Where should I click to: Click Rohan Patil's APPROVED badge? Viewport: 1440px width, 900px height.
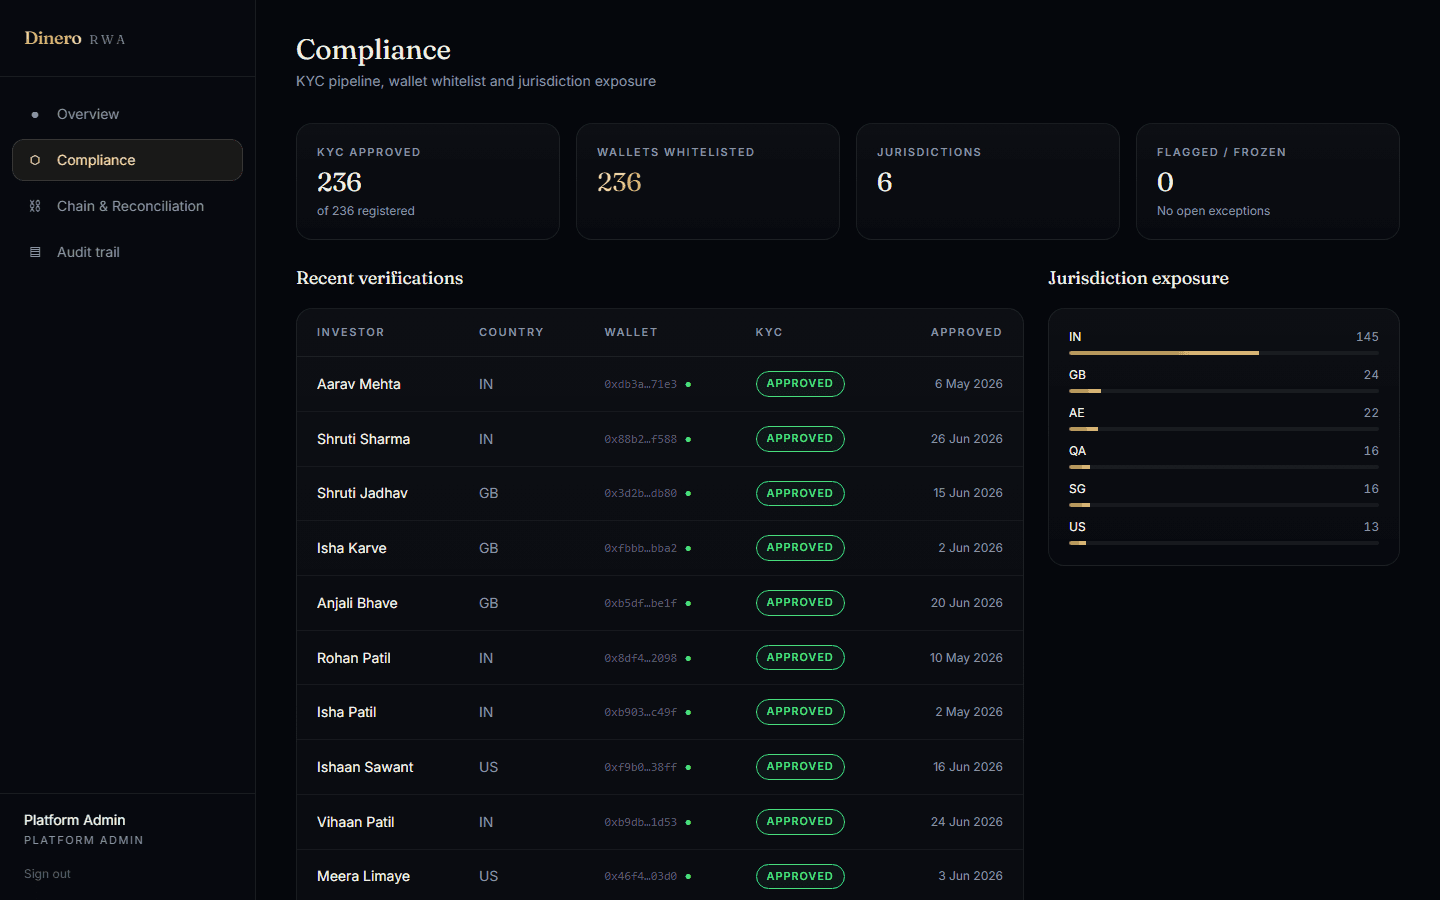coord(800,658)
